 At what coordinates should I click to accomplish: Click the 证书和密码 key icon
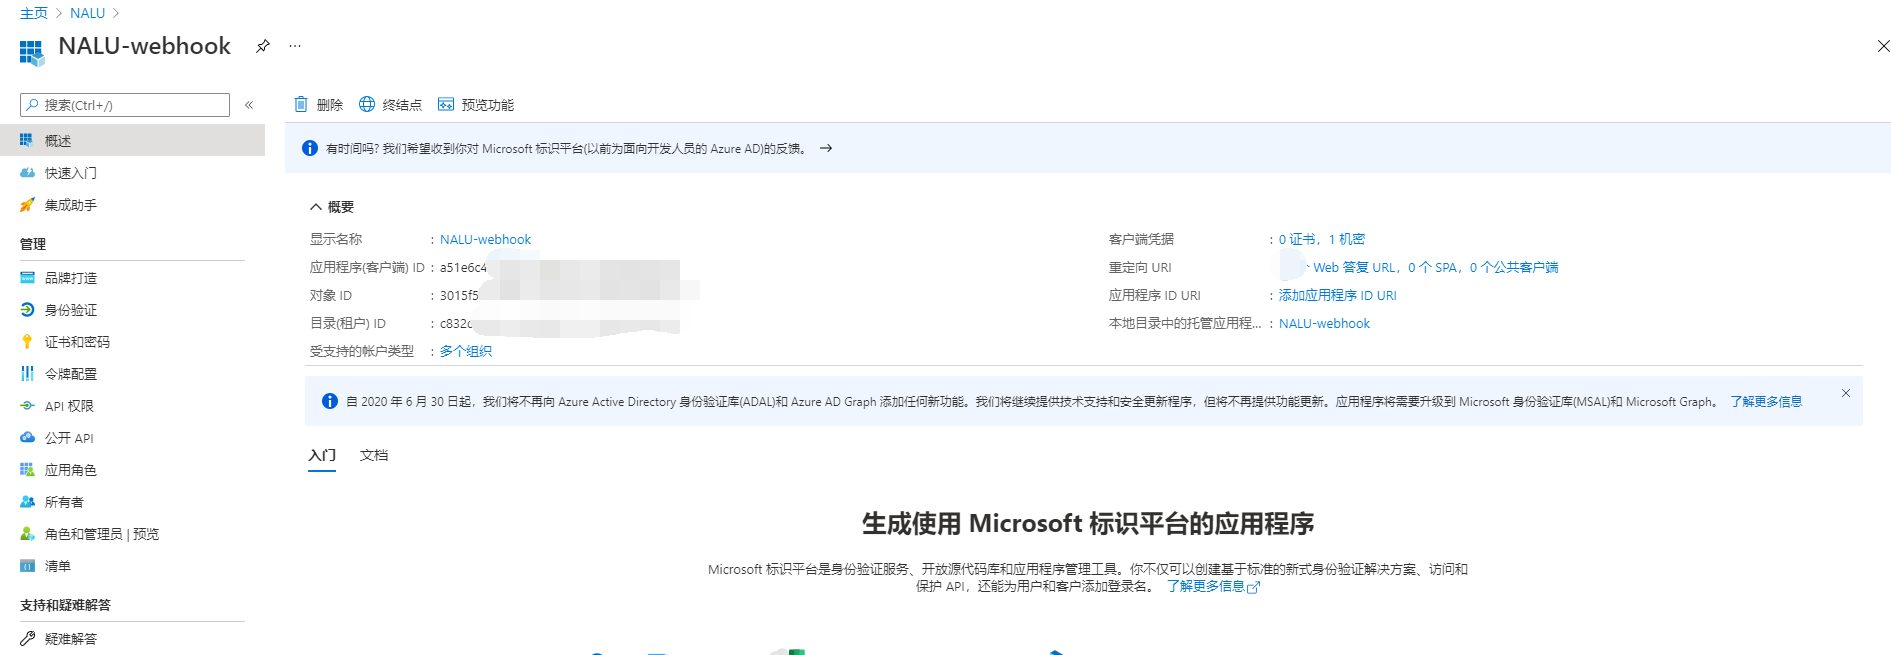click(x=27, y=341)
